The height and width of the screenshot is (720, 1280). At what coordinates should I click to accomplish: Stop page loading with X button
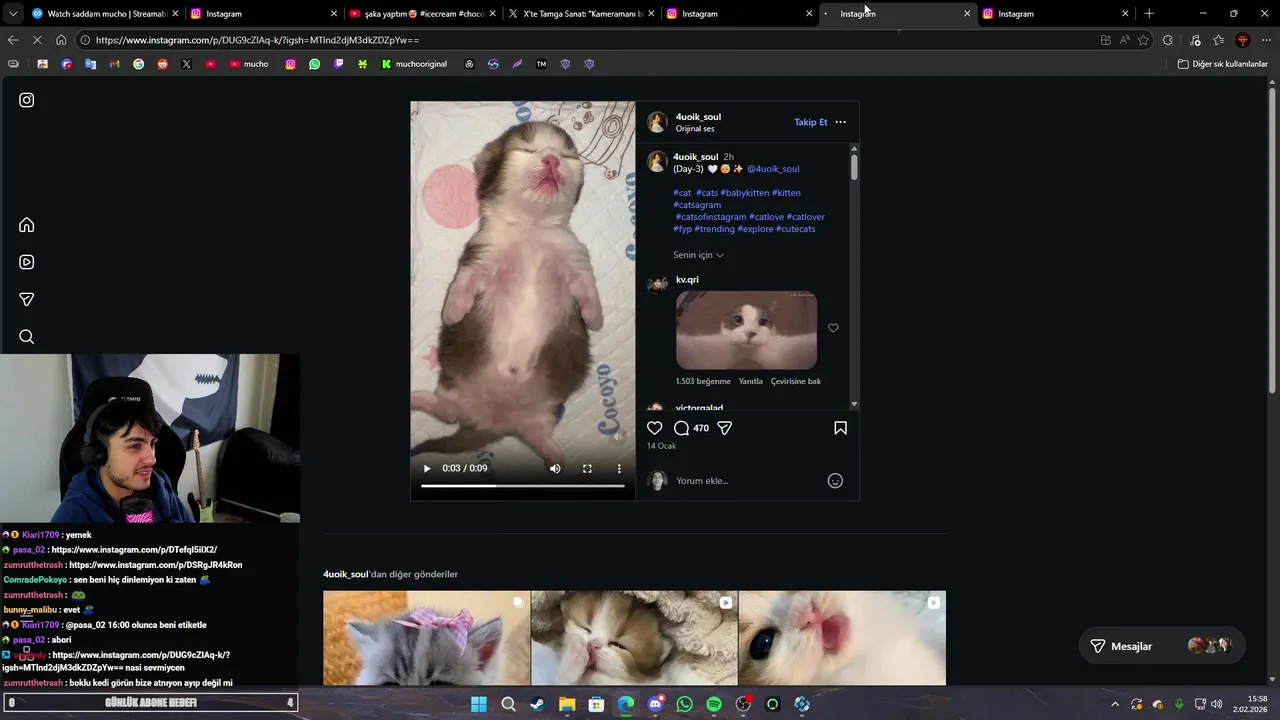[37, 40]
